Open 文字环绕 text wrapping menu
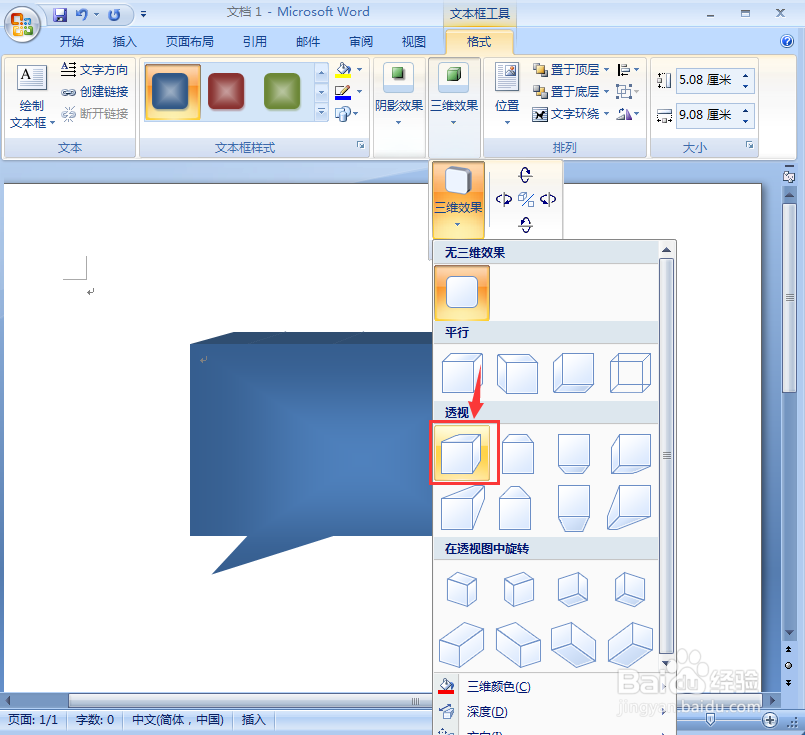The width and height of the screenshot is (805, 735). click(x=571, y=114)
